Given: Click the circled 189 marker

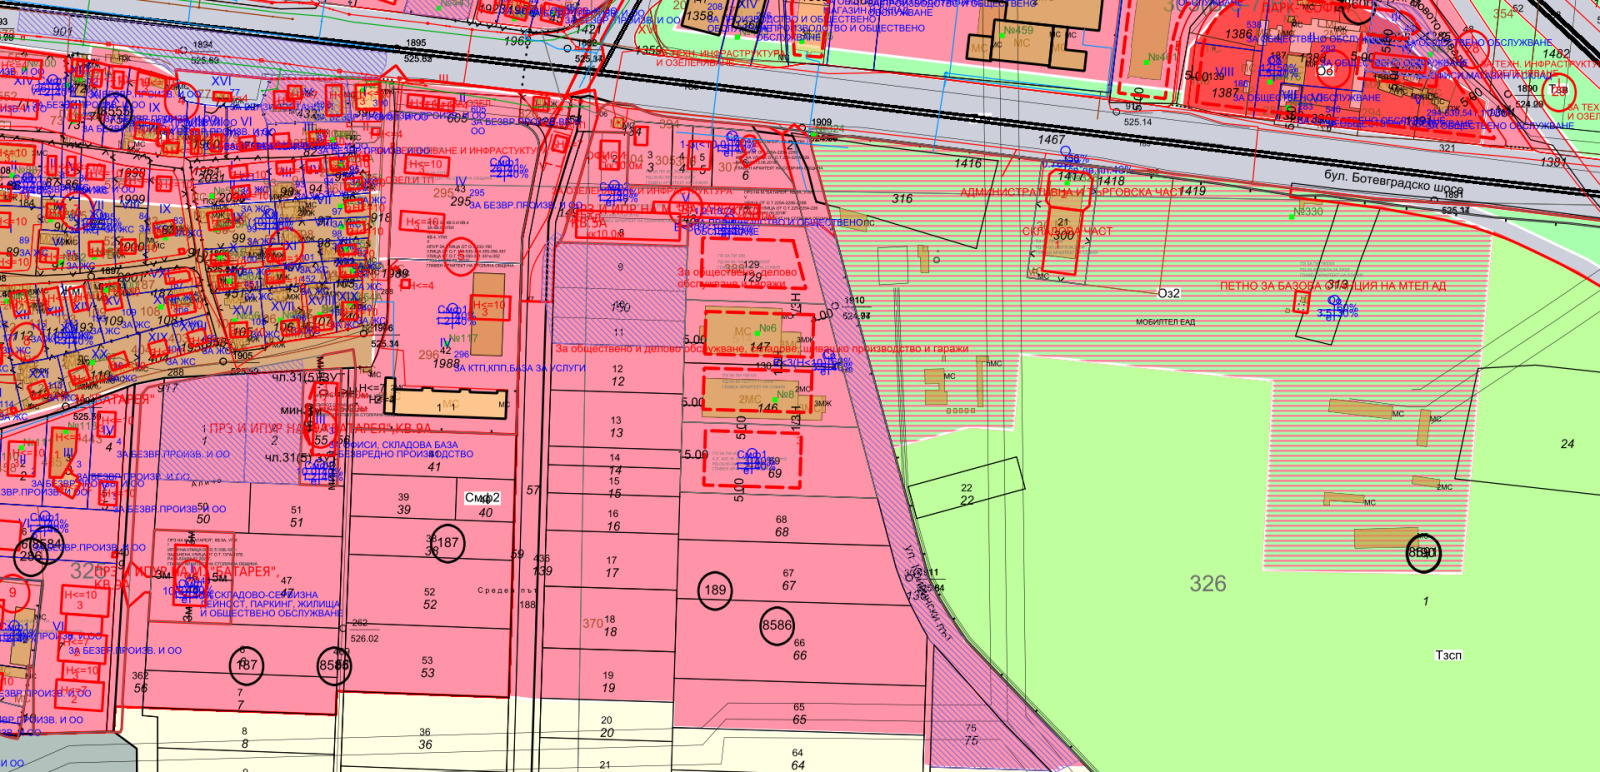Looking at the screenshot, I should point(715,590).
